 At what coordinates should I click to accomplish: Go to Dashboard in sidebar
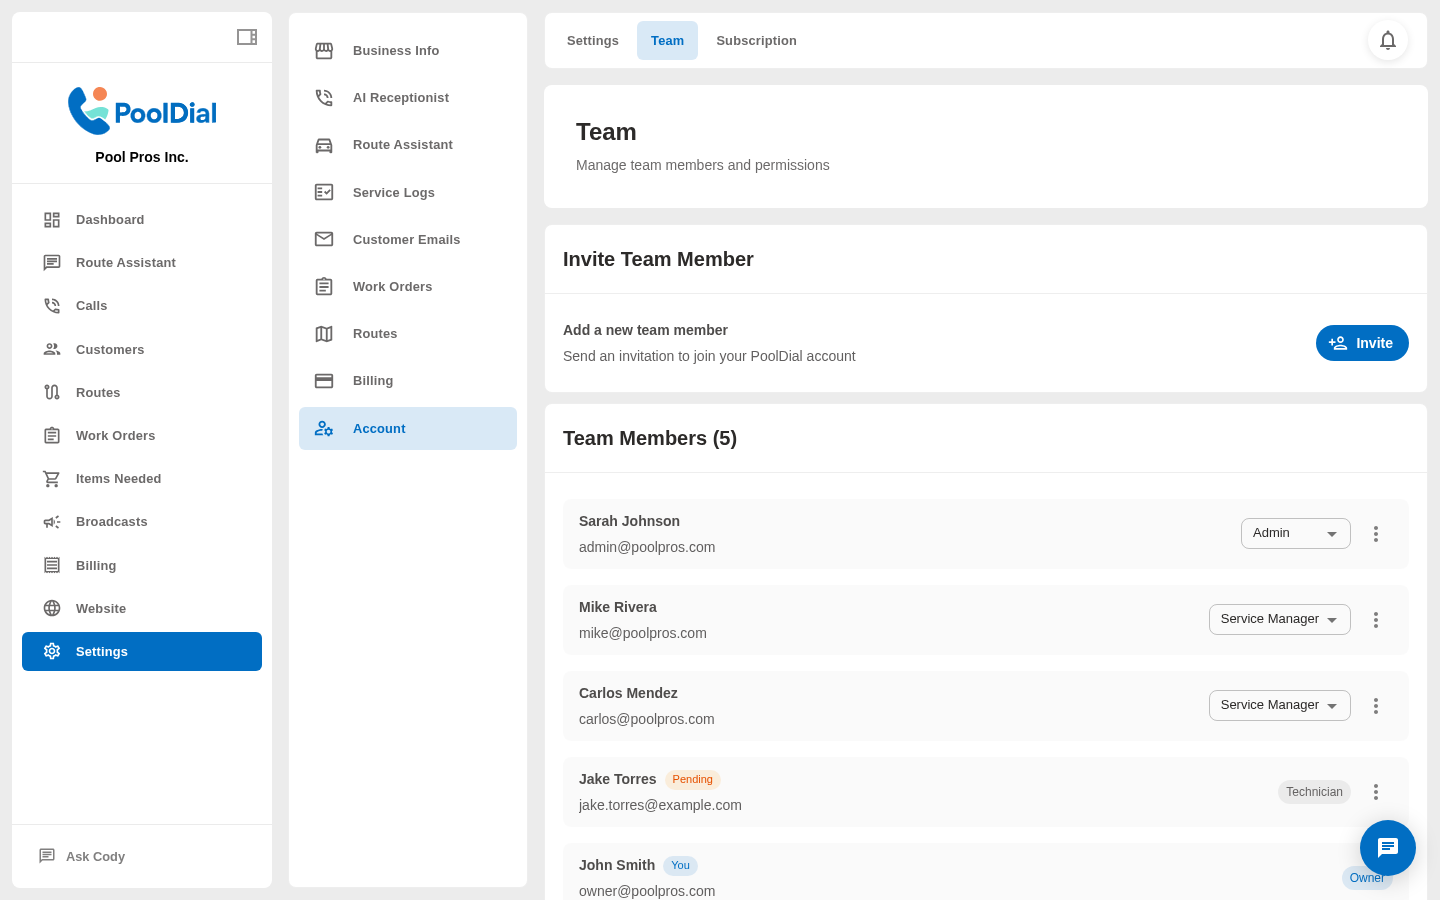[109, 220]
